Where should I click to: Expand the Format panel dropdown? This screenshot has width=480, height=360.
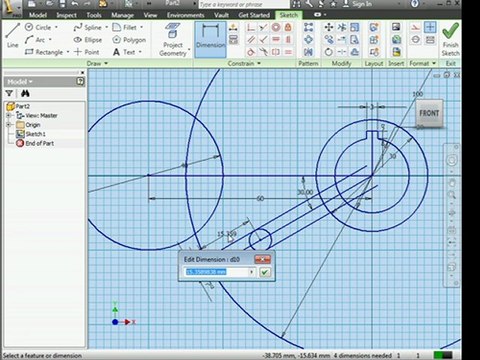[434, 63]
